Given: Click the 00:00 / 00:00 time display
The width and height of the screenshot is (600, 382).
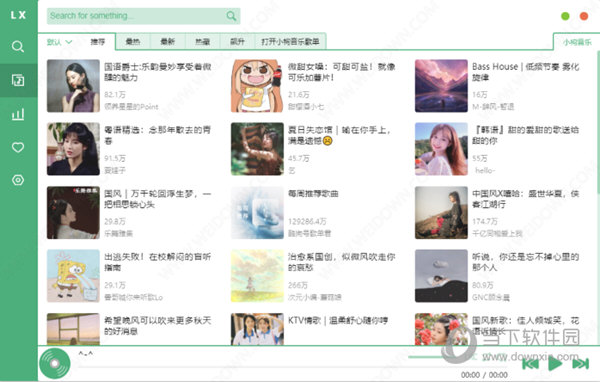Looking at the screenshot, I should tap(484, 375).
